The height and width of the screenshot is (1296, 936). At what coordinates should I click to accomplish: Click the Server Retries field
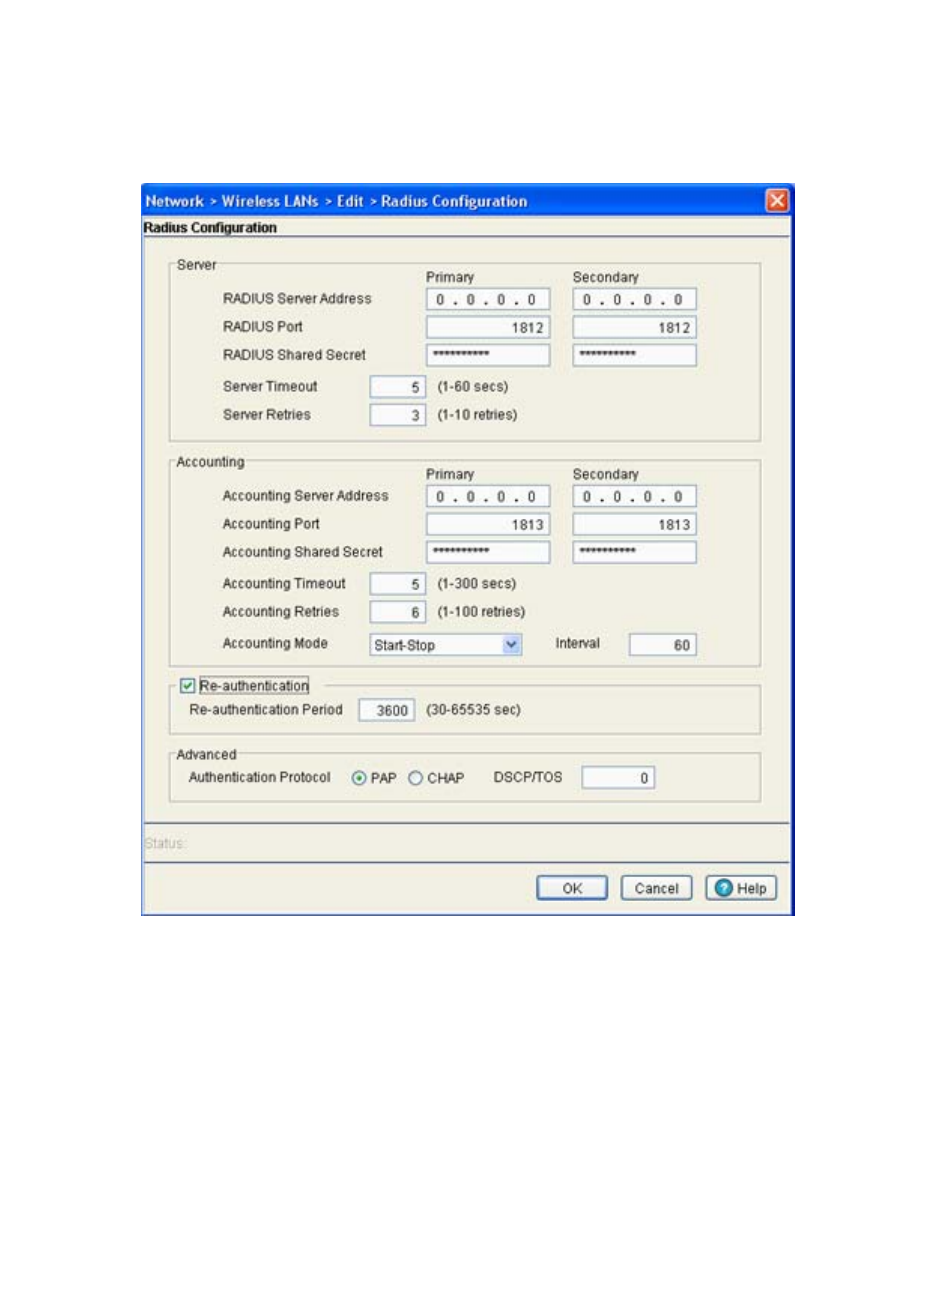tap(398, 415)
